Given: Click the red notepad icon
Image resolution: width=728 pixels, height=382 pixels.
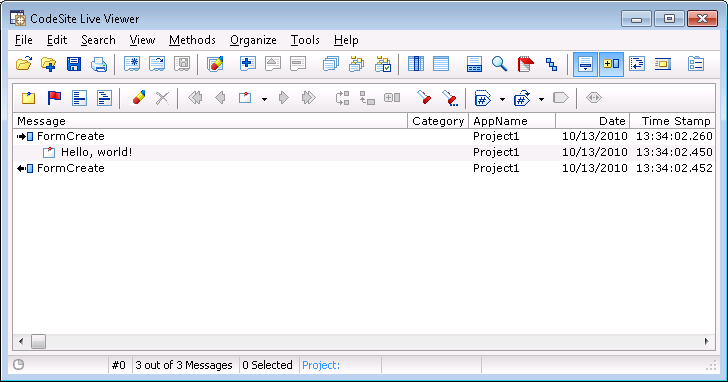Looking at the screenshot, I should (x=526, y=64).
